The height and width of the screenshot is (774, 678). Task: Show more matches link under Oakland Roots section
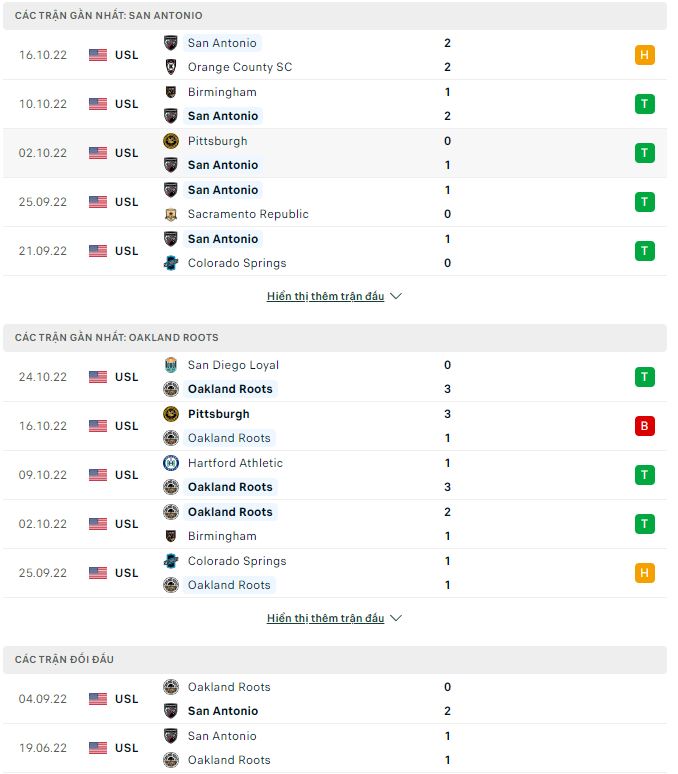[325, 619]
